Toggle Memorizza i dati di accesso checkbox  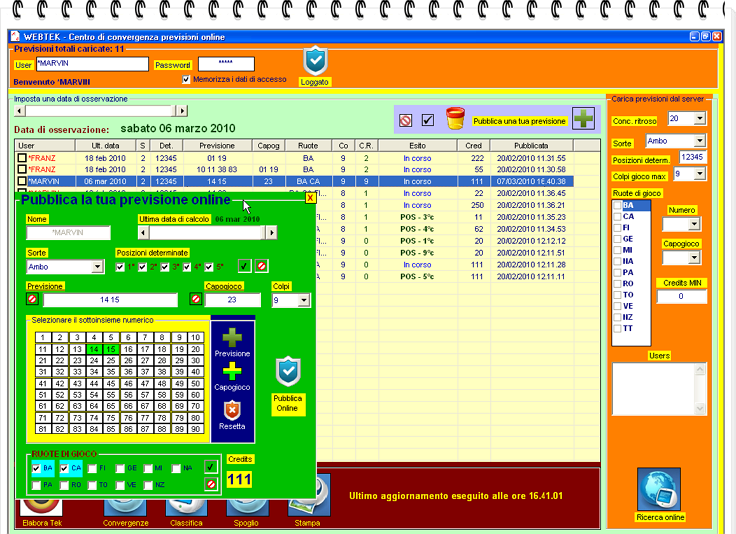[186, 79]
